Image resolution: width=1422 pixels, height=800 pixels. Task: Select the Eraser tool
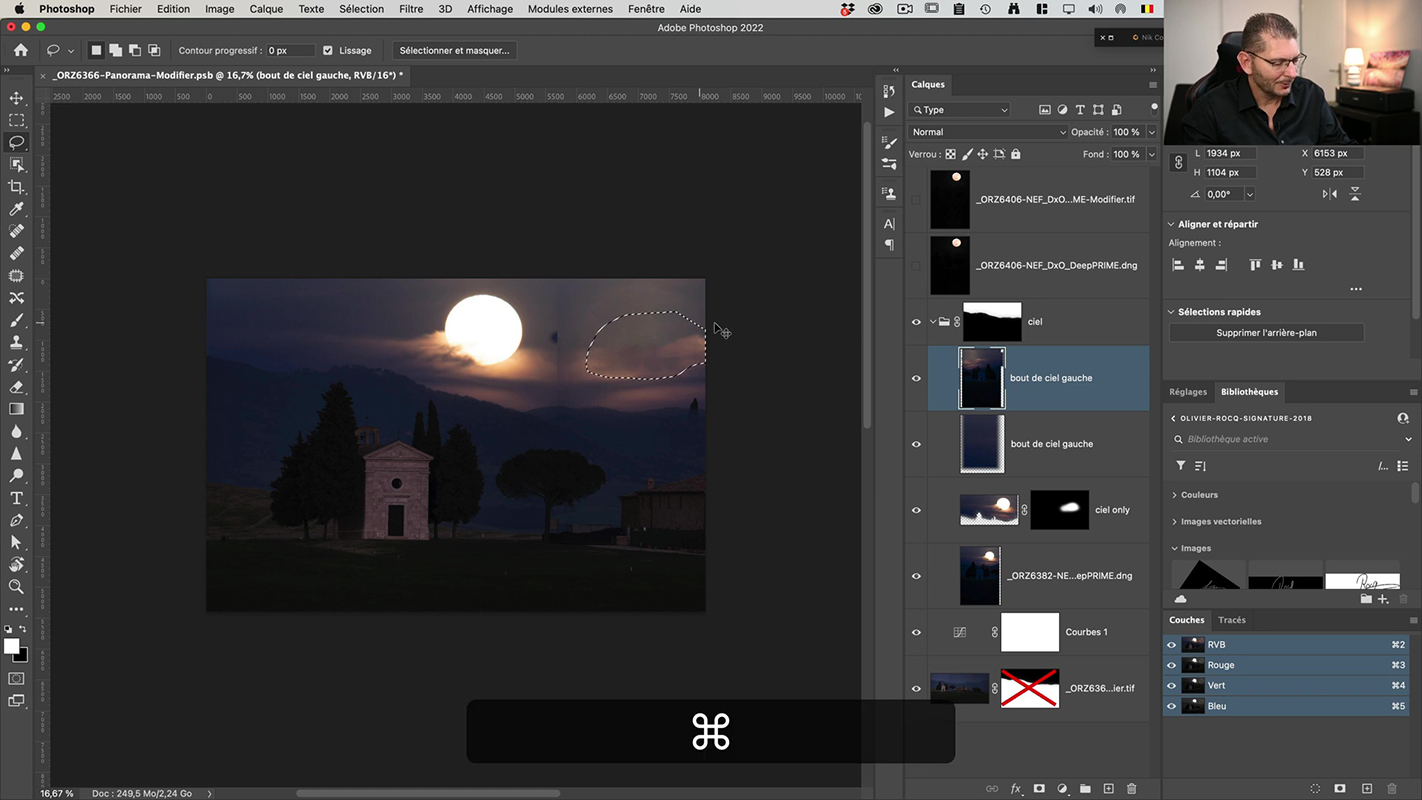[x=16, y=387]
